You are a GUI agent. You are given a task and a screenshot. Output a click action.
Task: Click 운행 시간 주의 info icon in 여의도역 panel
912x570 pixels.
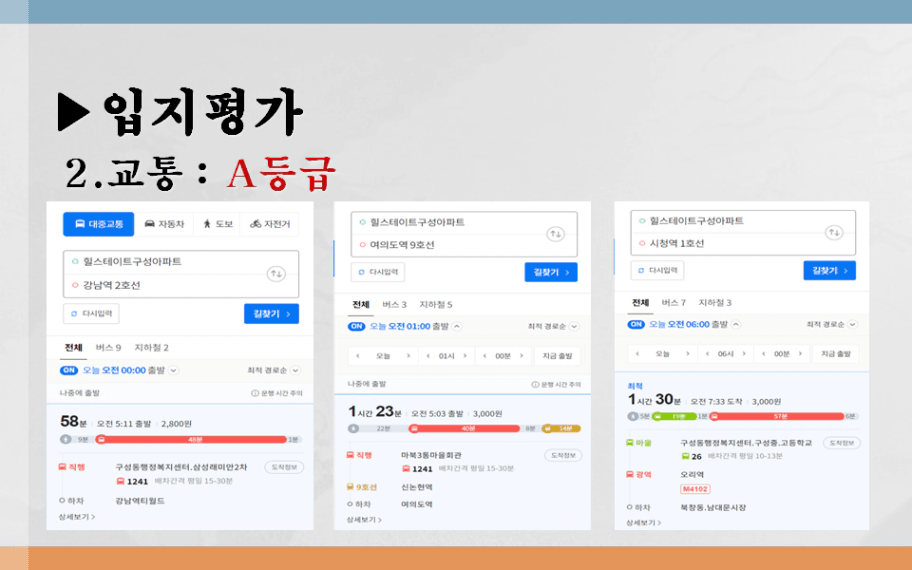tap(535, 385)
